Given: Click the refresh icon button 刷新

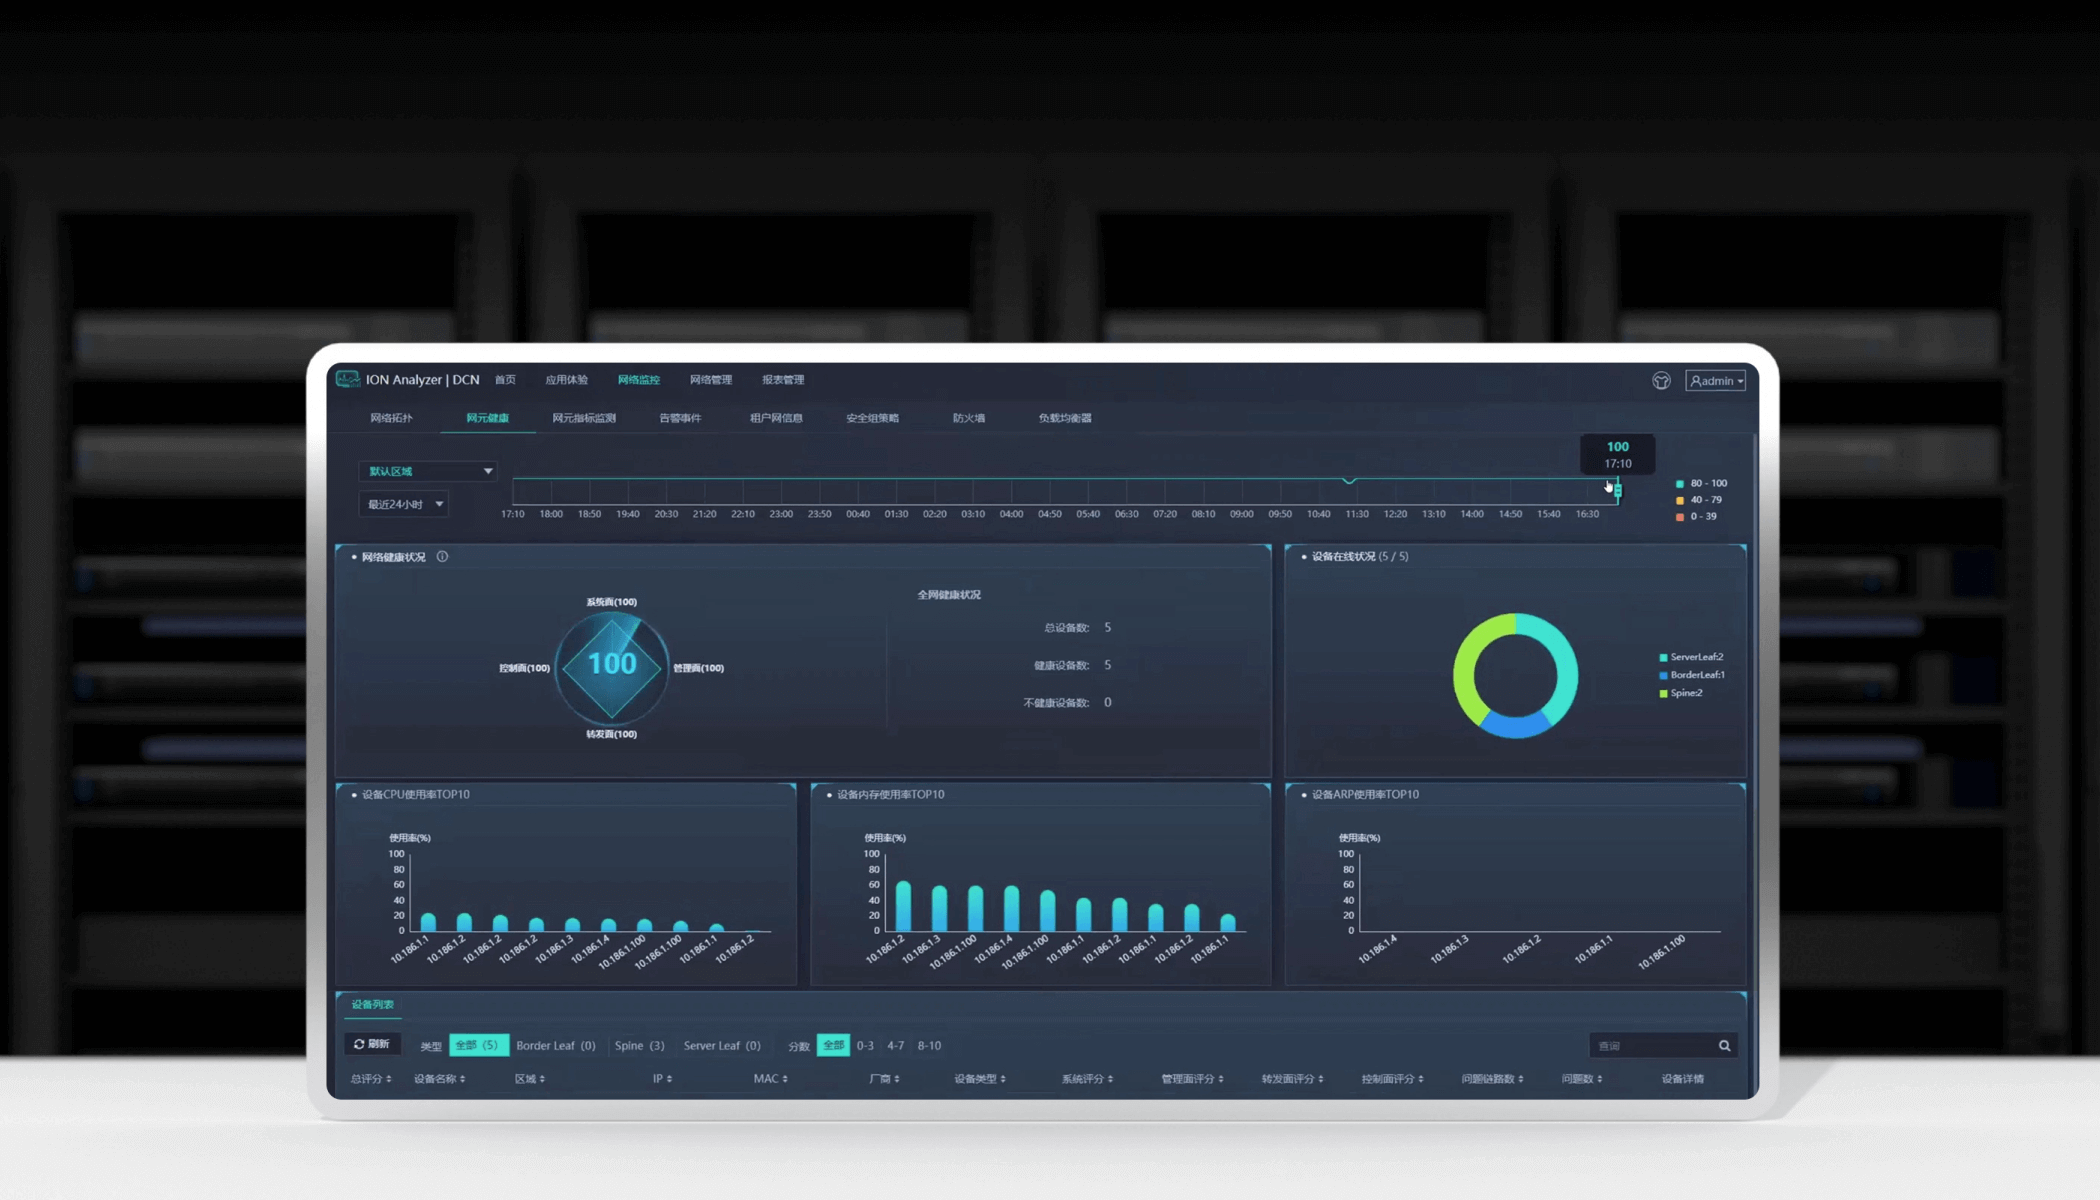Looking at the screenshot, I should (372, 1044).
